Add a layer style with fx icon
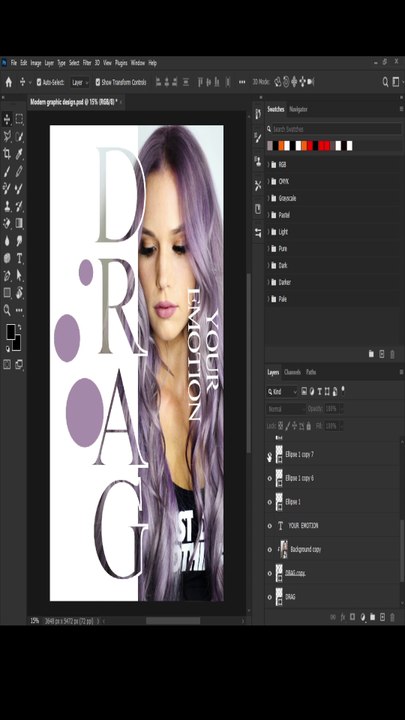Screen dimensions: 405x720 tap(343, 617)
